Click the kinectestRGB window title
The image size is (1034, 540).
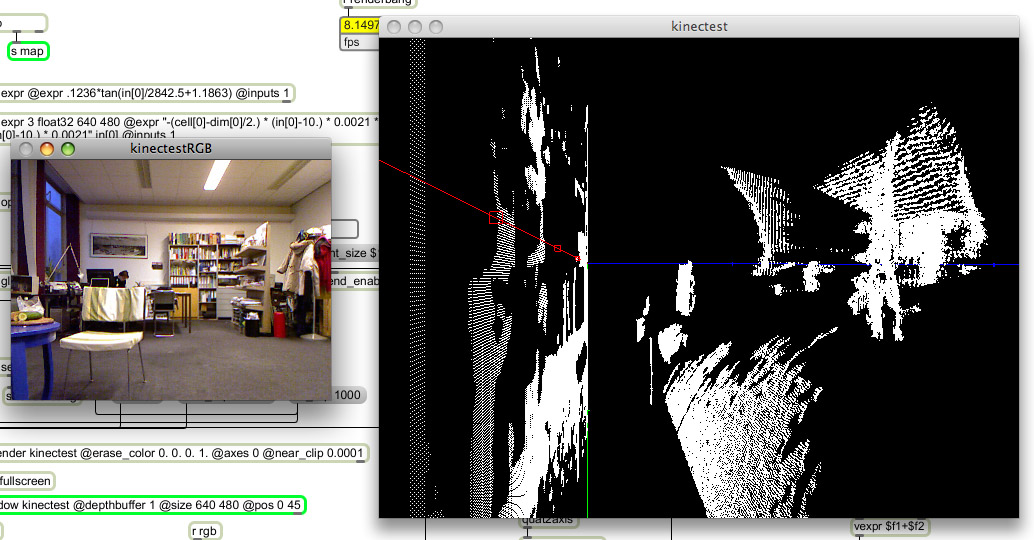point(171,148)
